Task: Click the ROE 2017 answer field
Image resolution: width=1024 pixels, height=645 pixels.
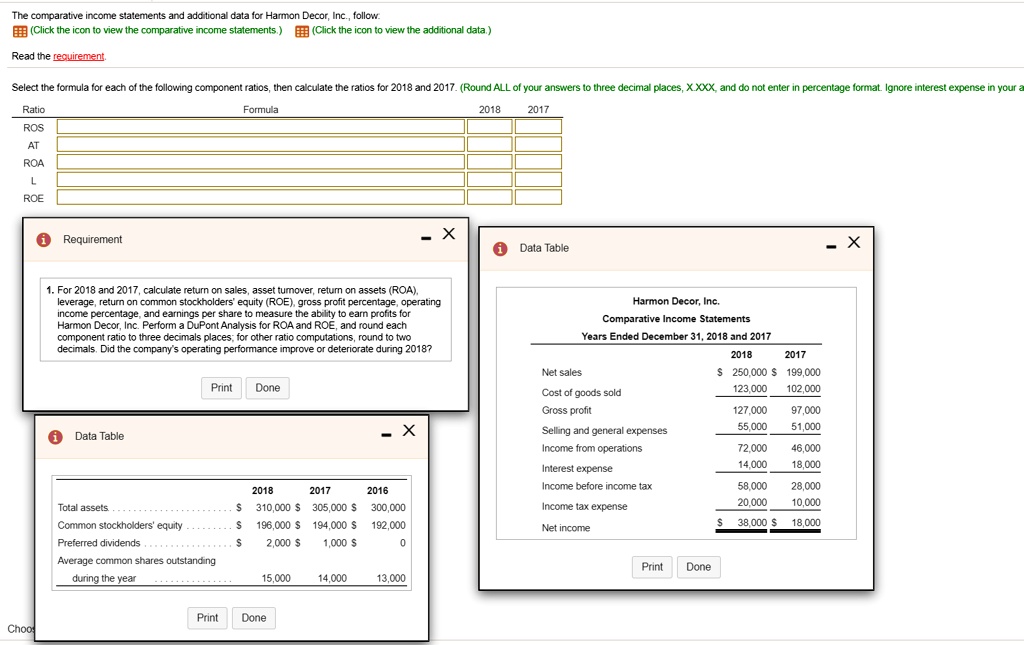Action: coord(539,197)
